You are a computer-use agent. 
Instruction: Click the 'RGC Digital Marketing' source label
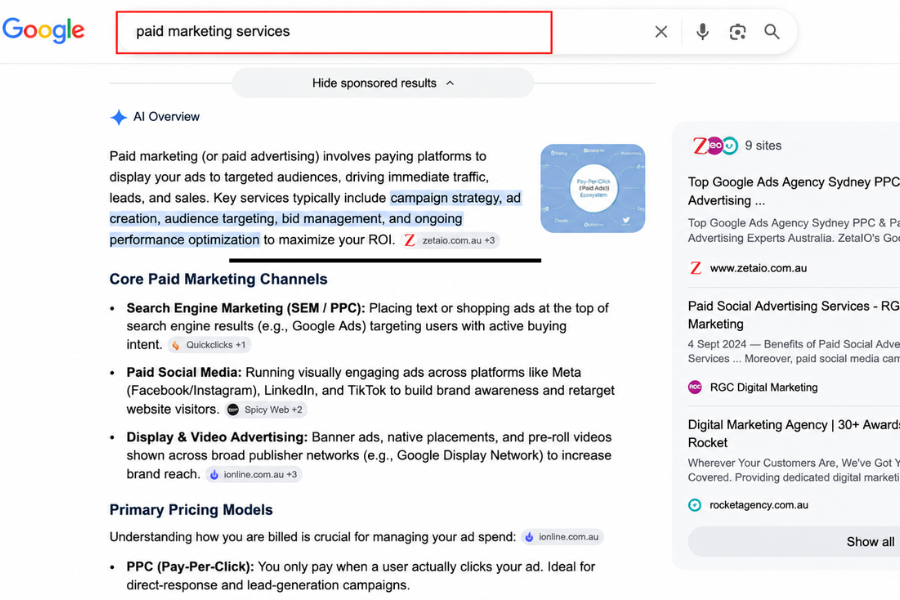[764, 388]
